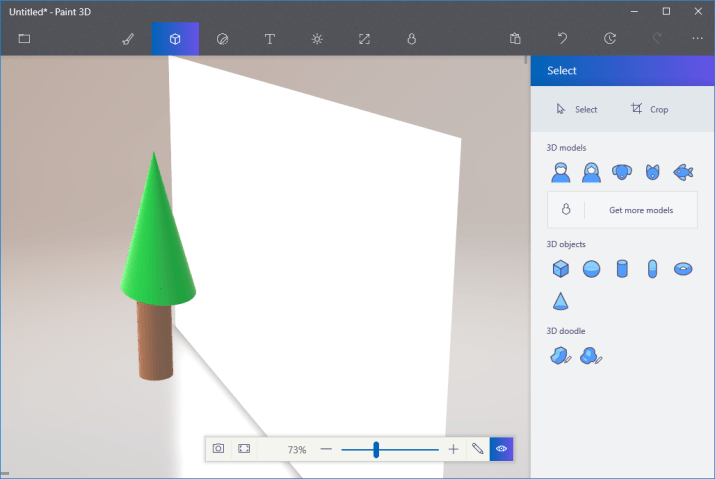Insert the Dog 3D model
Screen dimensions: 715x479
pyautogui.click(x=622, y=172)
